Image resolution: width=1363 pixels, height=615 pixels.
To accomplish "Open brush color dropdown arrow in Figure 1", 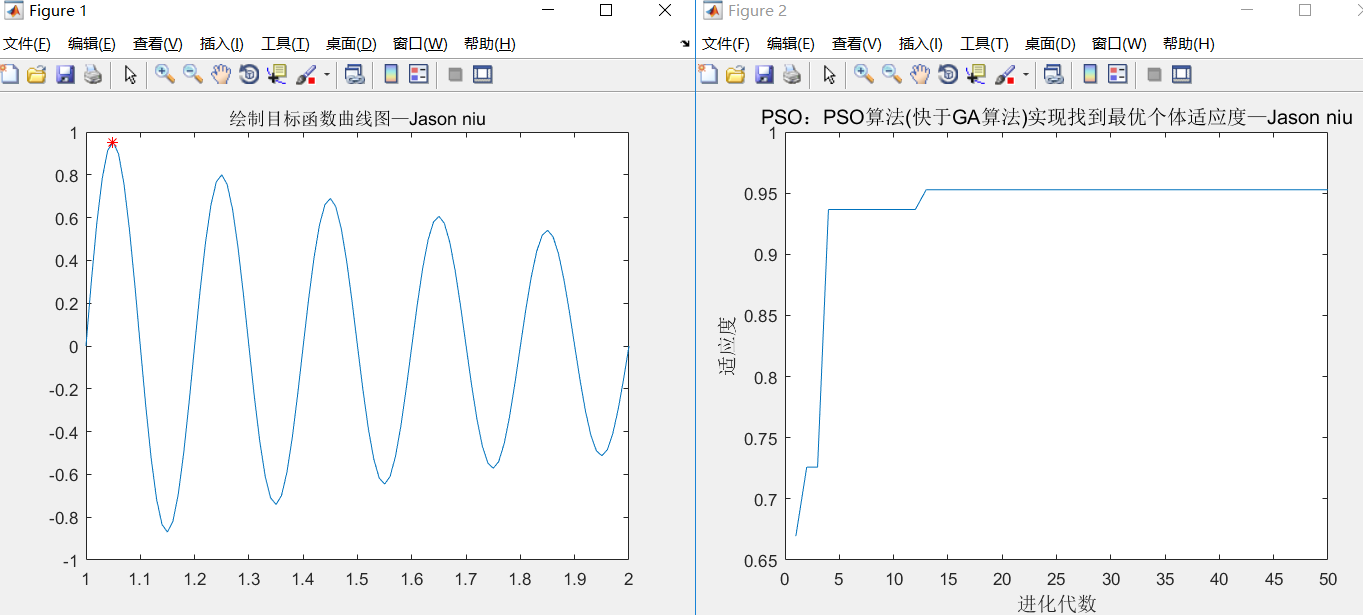I will tap(326, 75).
